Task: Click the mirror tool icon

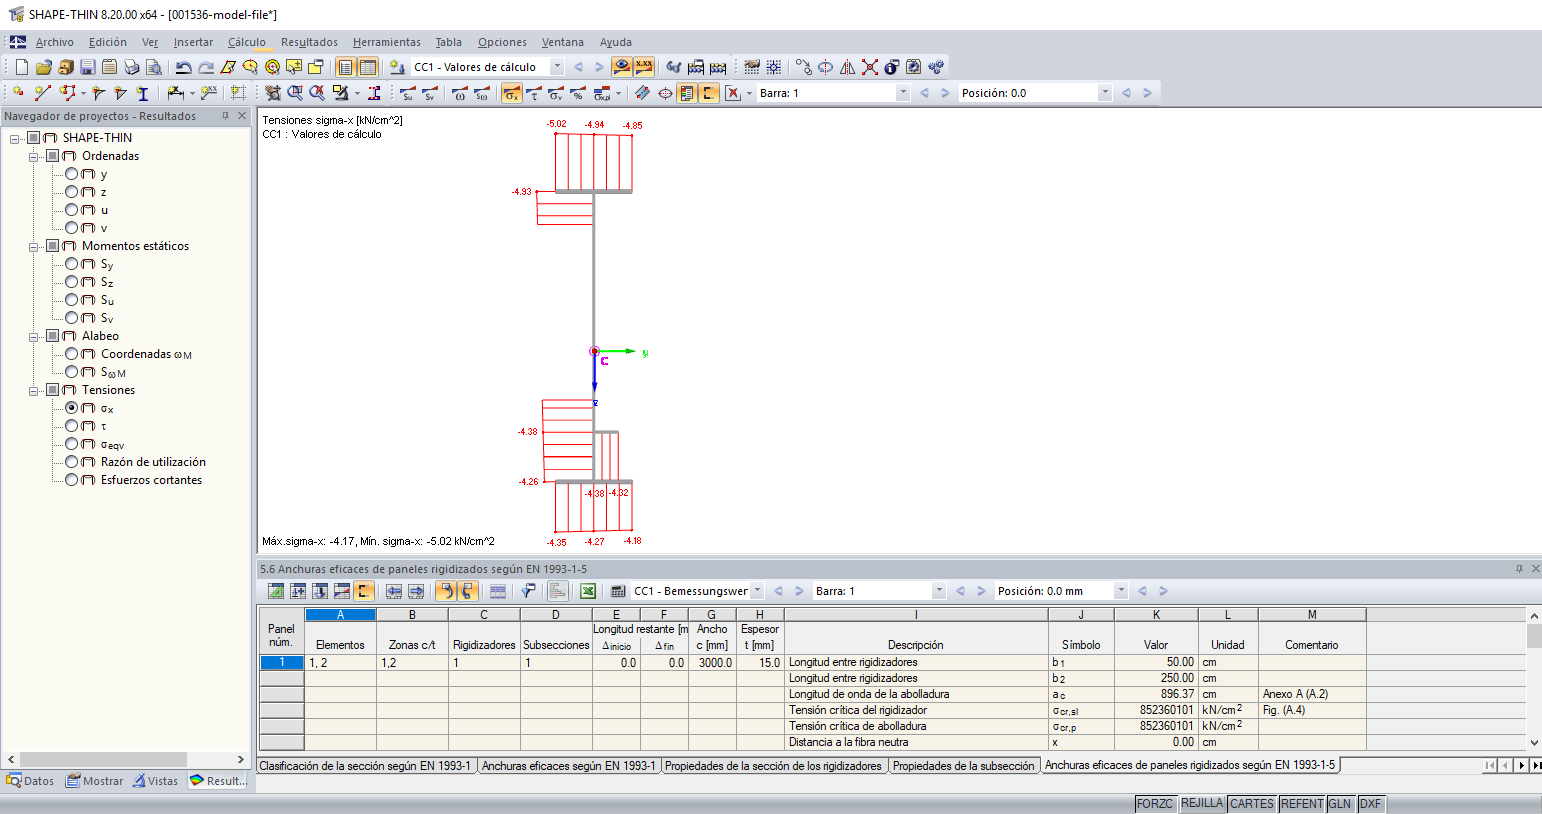Action: point(847,67)
